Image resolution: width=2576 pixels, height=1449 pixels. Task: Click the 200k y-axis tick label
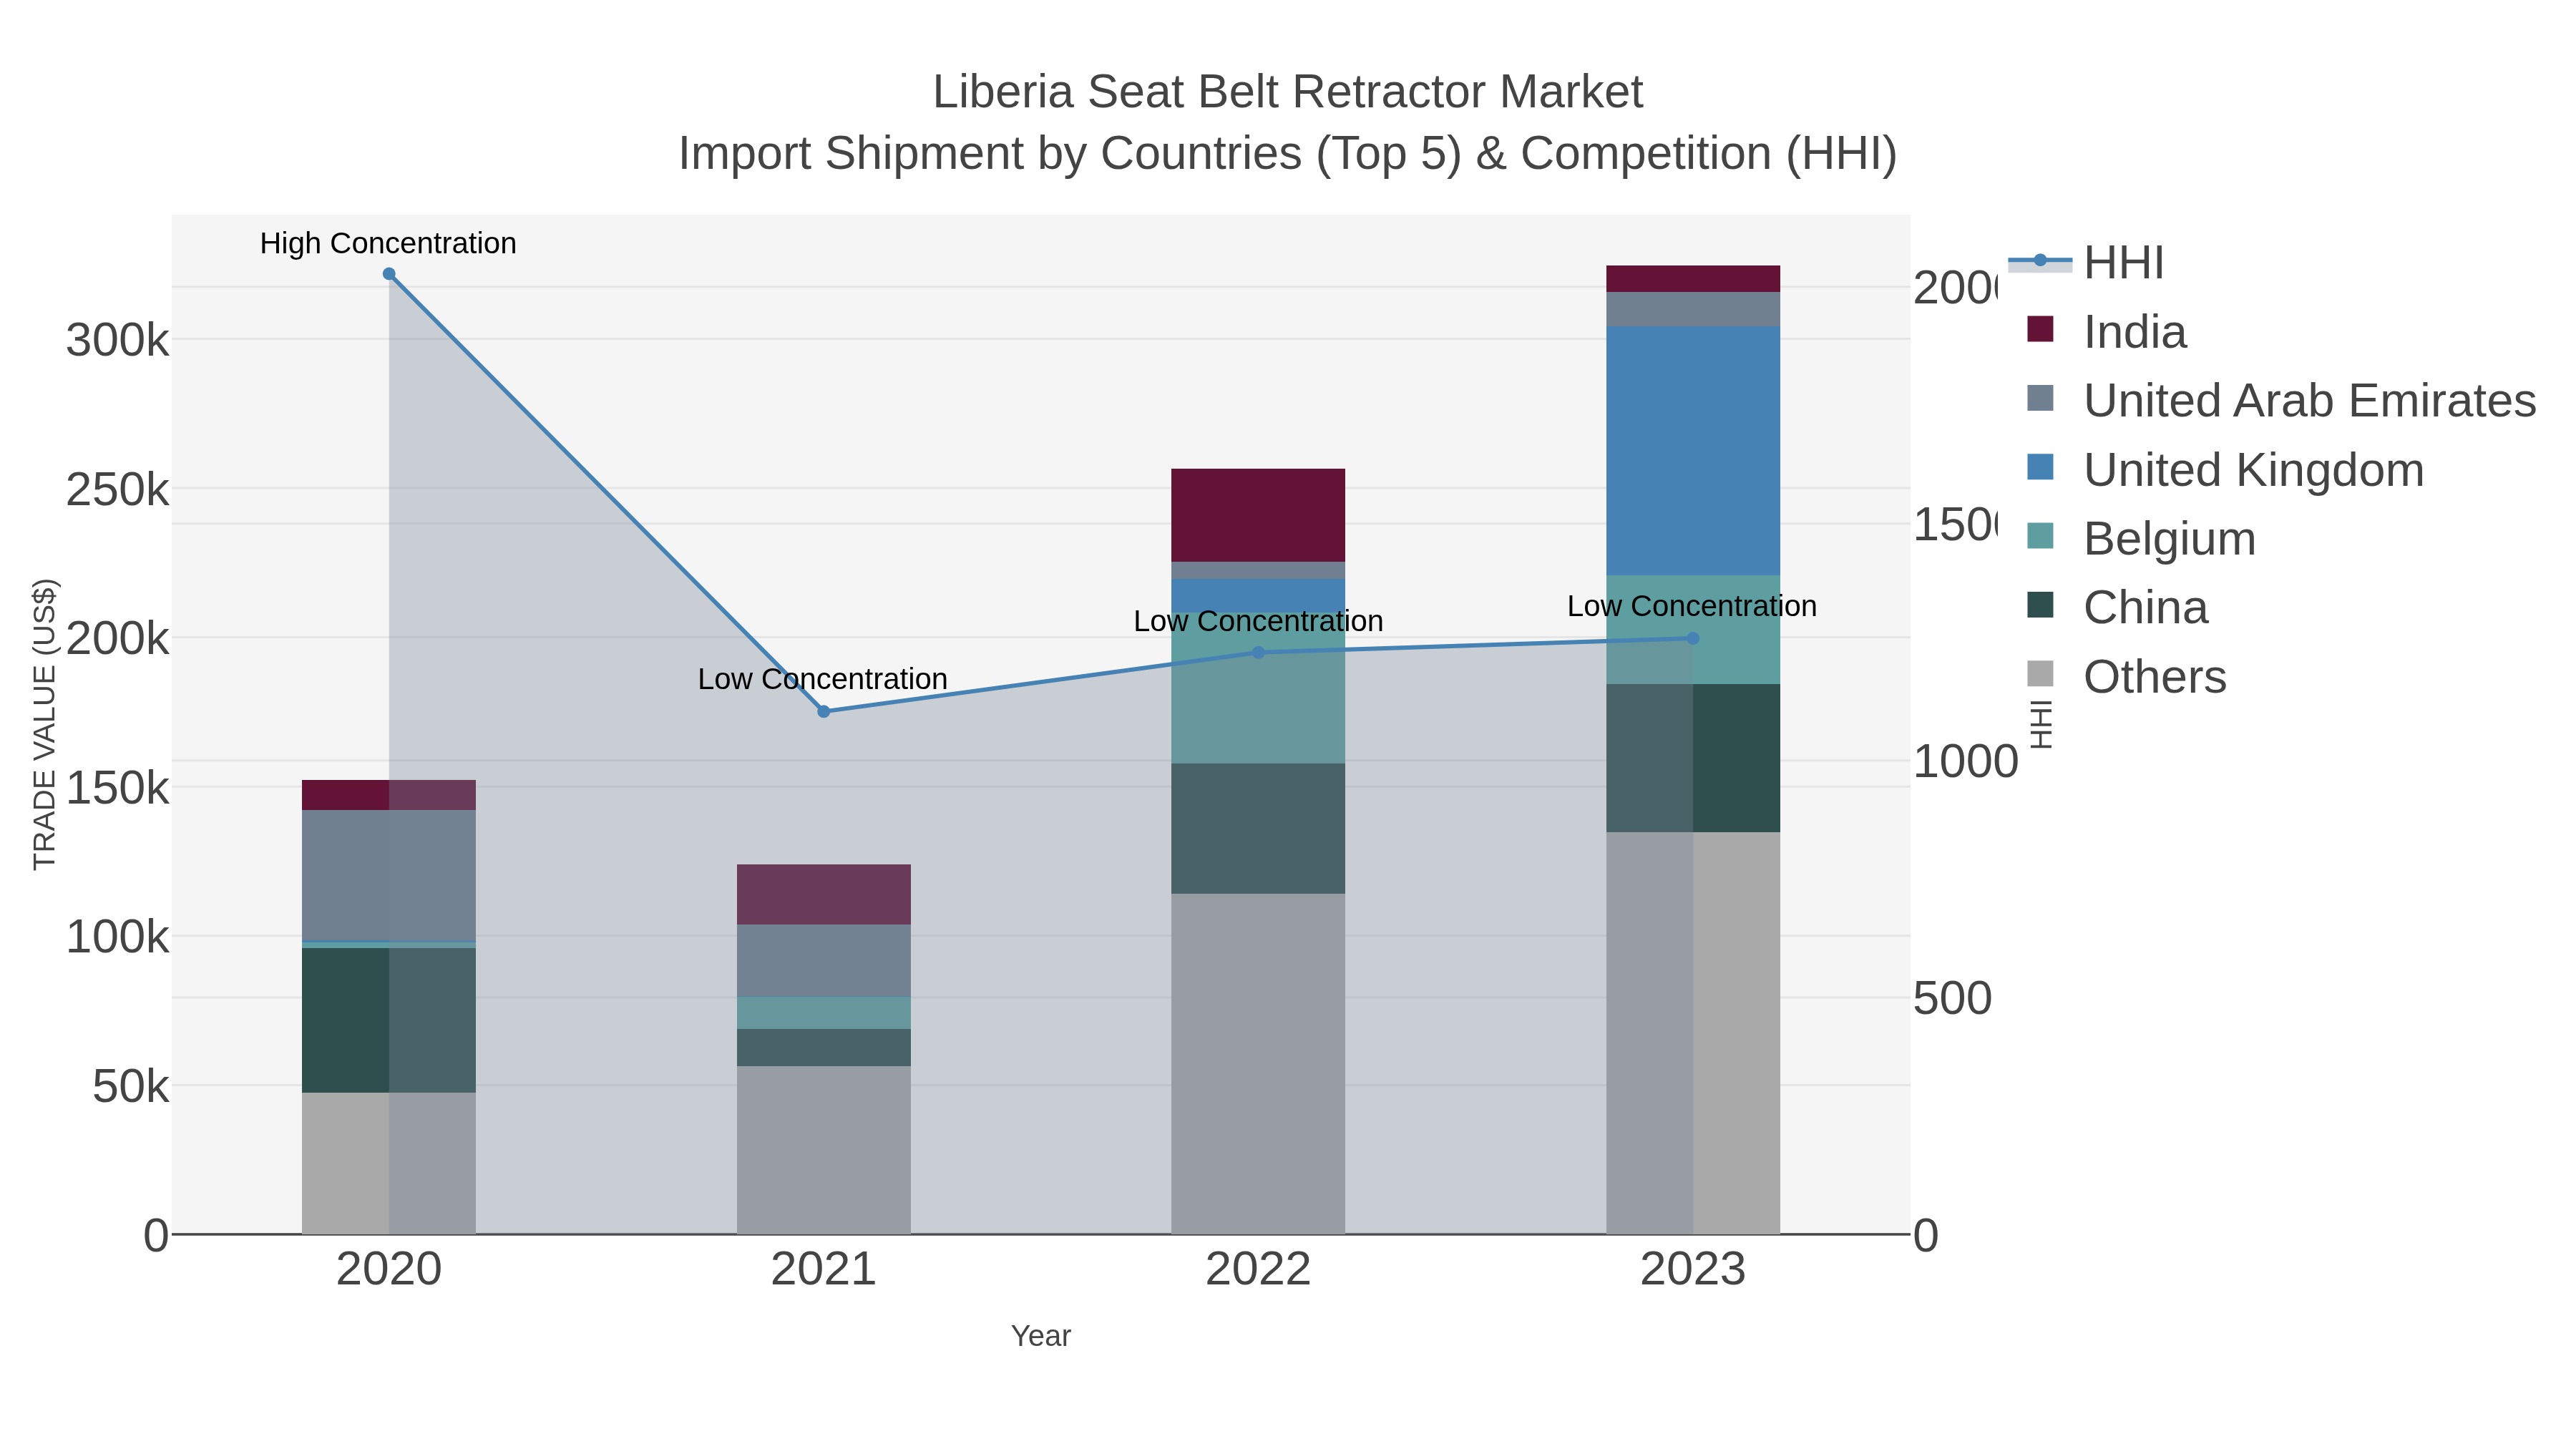118,639
